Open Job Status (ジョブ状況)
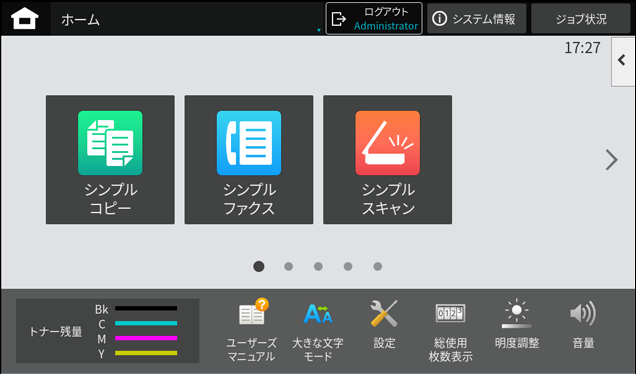636x374 pixels. [581, 19]
